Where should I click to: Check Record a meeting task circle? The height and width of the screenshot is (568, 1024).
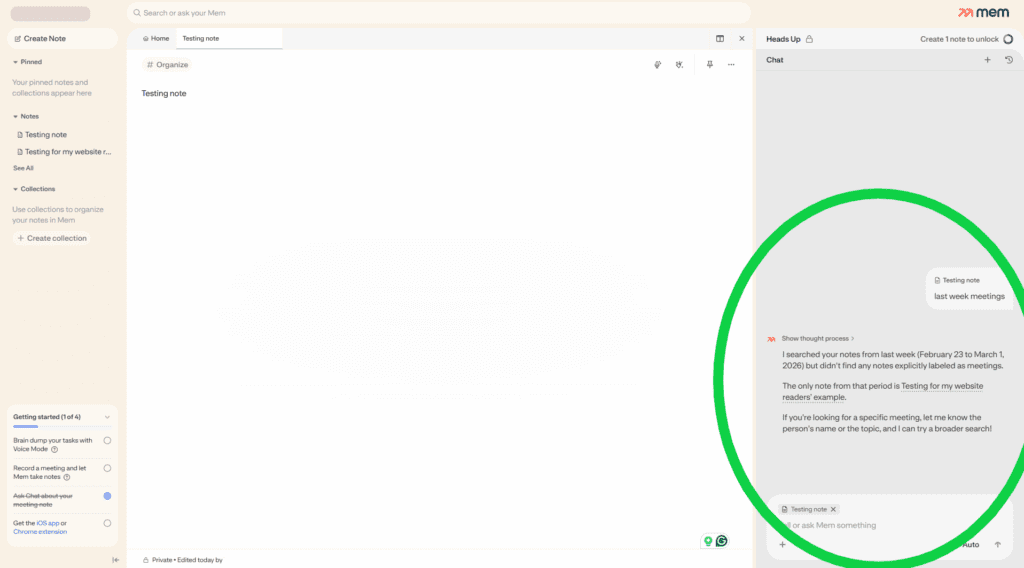(107, 468)
